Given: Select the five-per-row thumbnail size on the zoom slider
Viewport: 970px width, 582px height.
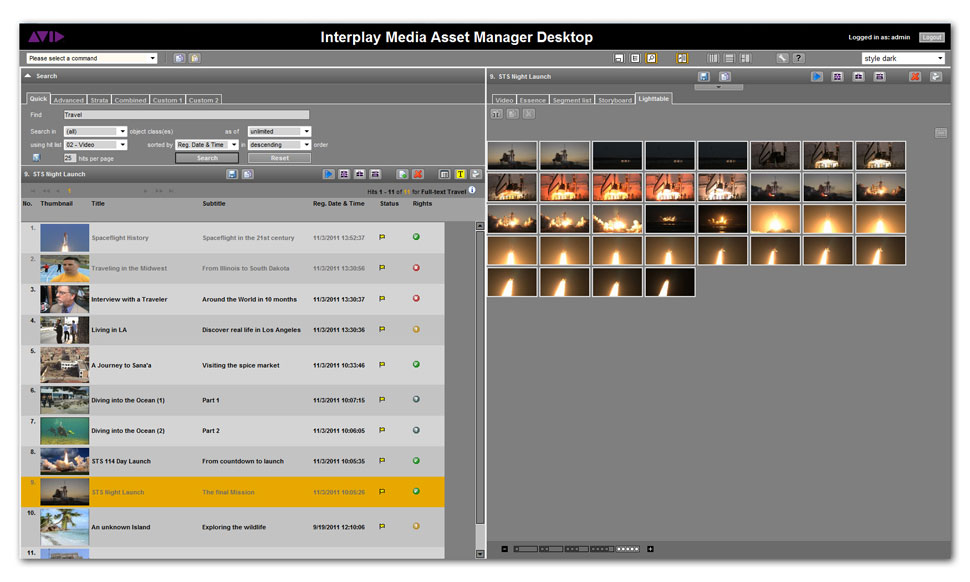Looking at the screenshot, I should [x=627, y=548].
